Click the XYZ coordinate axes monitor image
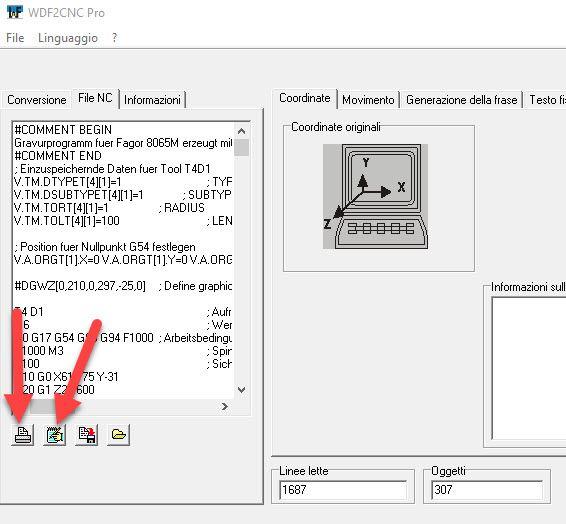Image resolution: width=566 pixels, height=524 pixels. pyautogui.click(x=375, y=196)
